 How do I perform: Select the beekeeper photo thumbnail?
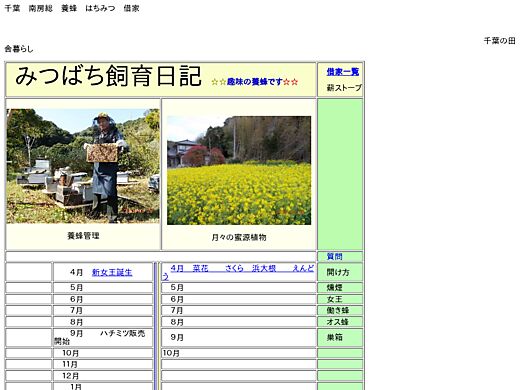[x=83, y=166]
